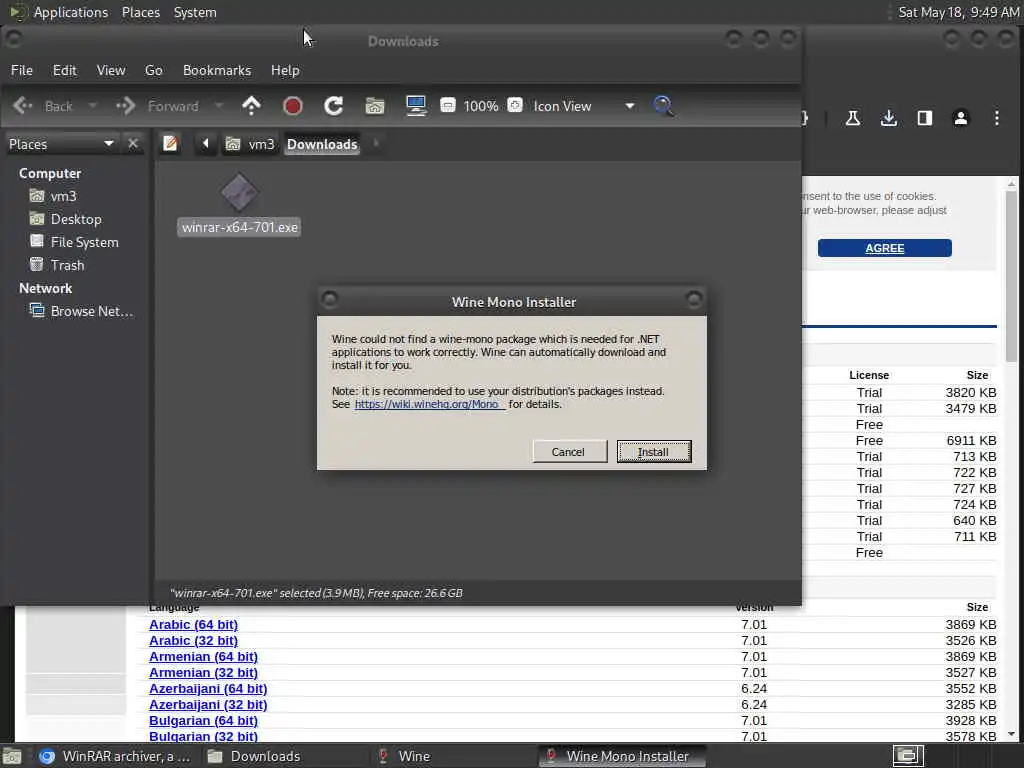Screen dimensions: 1024x768
Task: Close the Places sidebar with X
Action: click(133, 143)
